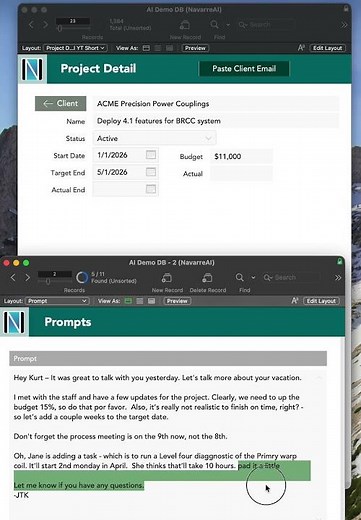Click Edit Layout in Prompts window
Screen dimensions: 361x520
coord(321,301)
